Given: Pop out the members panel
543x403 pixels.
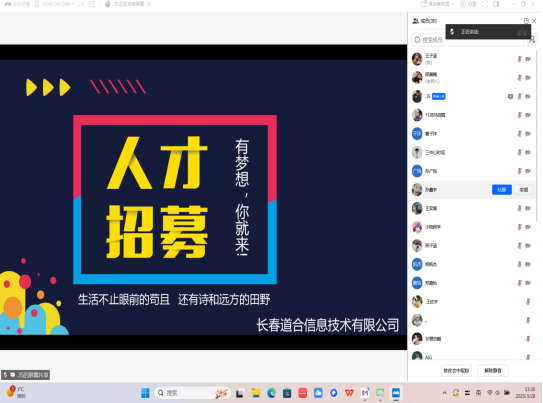Looking at the screenshot, I should 526,21.
